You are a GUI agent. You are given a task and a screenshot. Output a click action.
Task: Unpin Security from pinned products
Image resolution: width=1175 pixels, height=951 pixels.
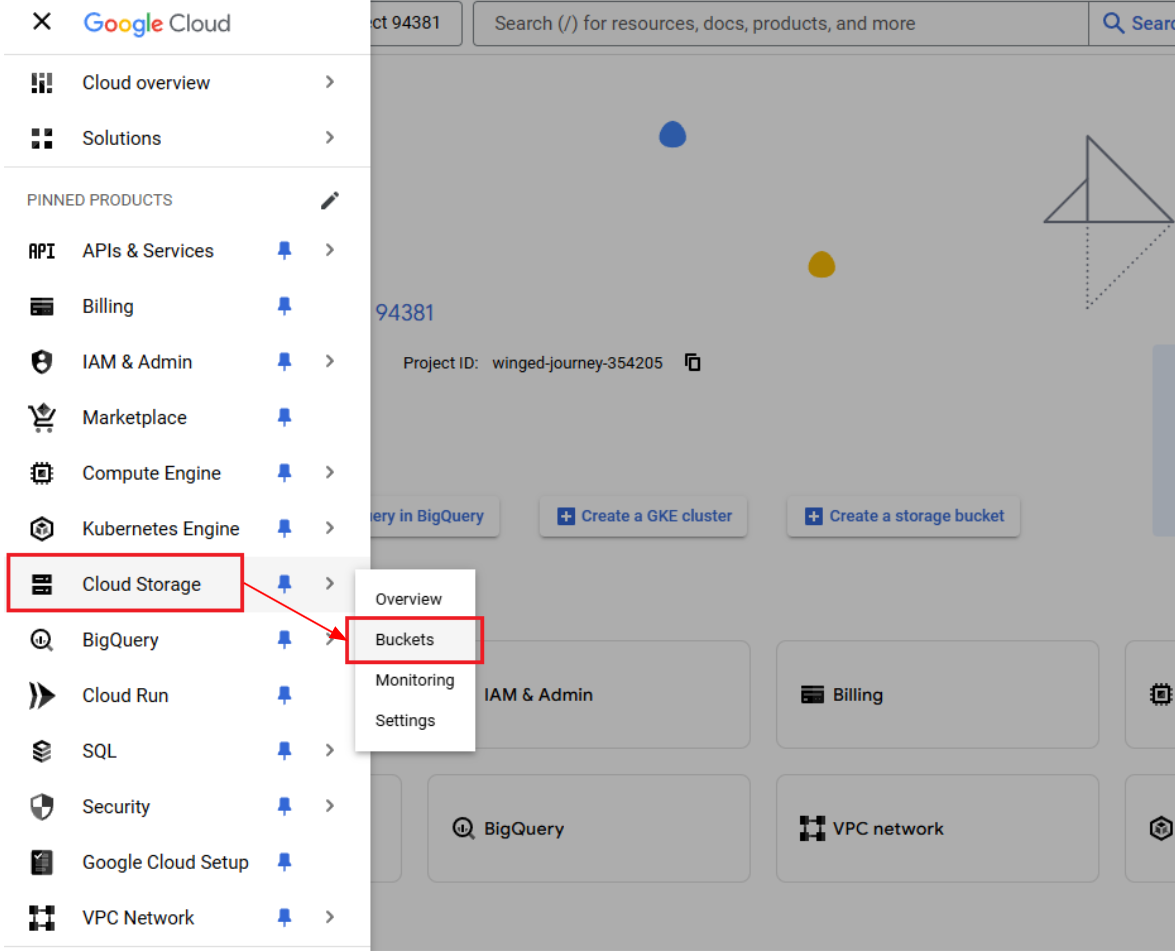pos(284,806)
